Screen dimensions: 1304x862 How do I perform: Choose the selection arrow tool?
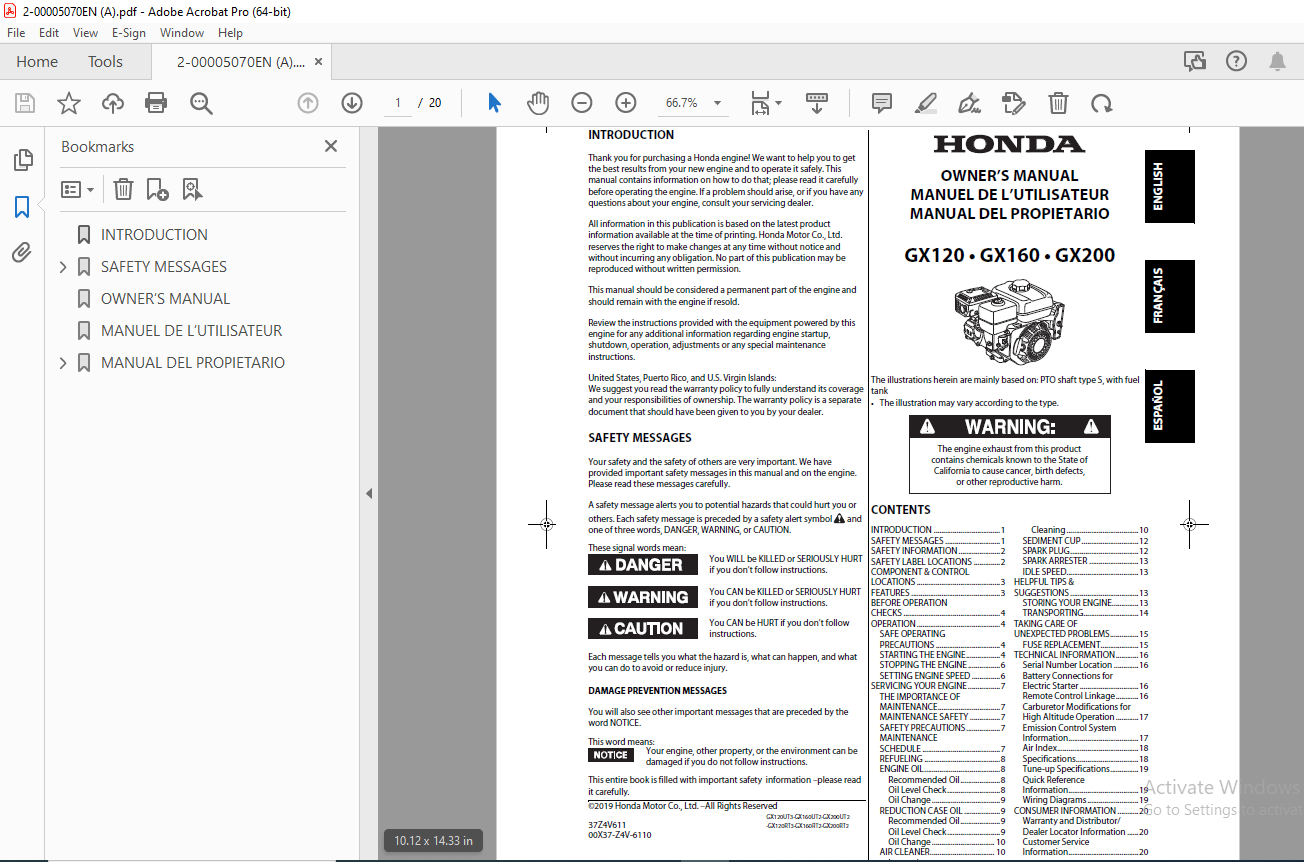click(x=494, y=103)
